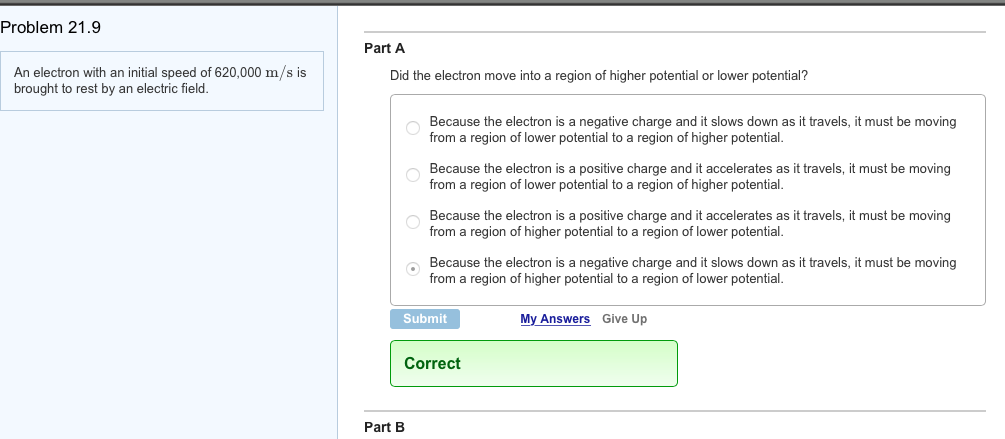Screen dimensions: 1005x439
Task: Click the word 'Correct' in the feedback
Action: coord(432,364)
